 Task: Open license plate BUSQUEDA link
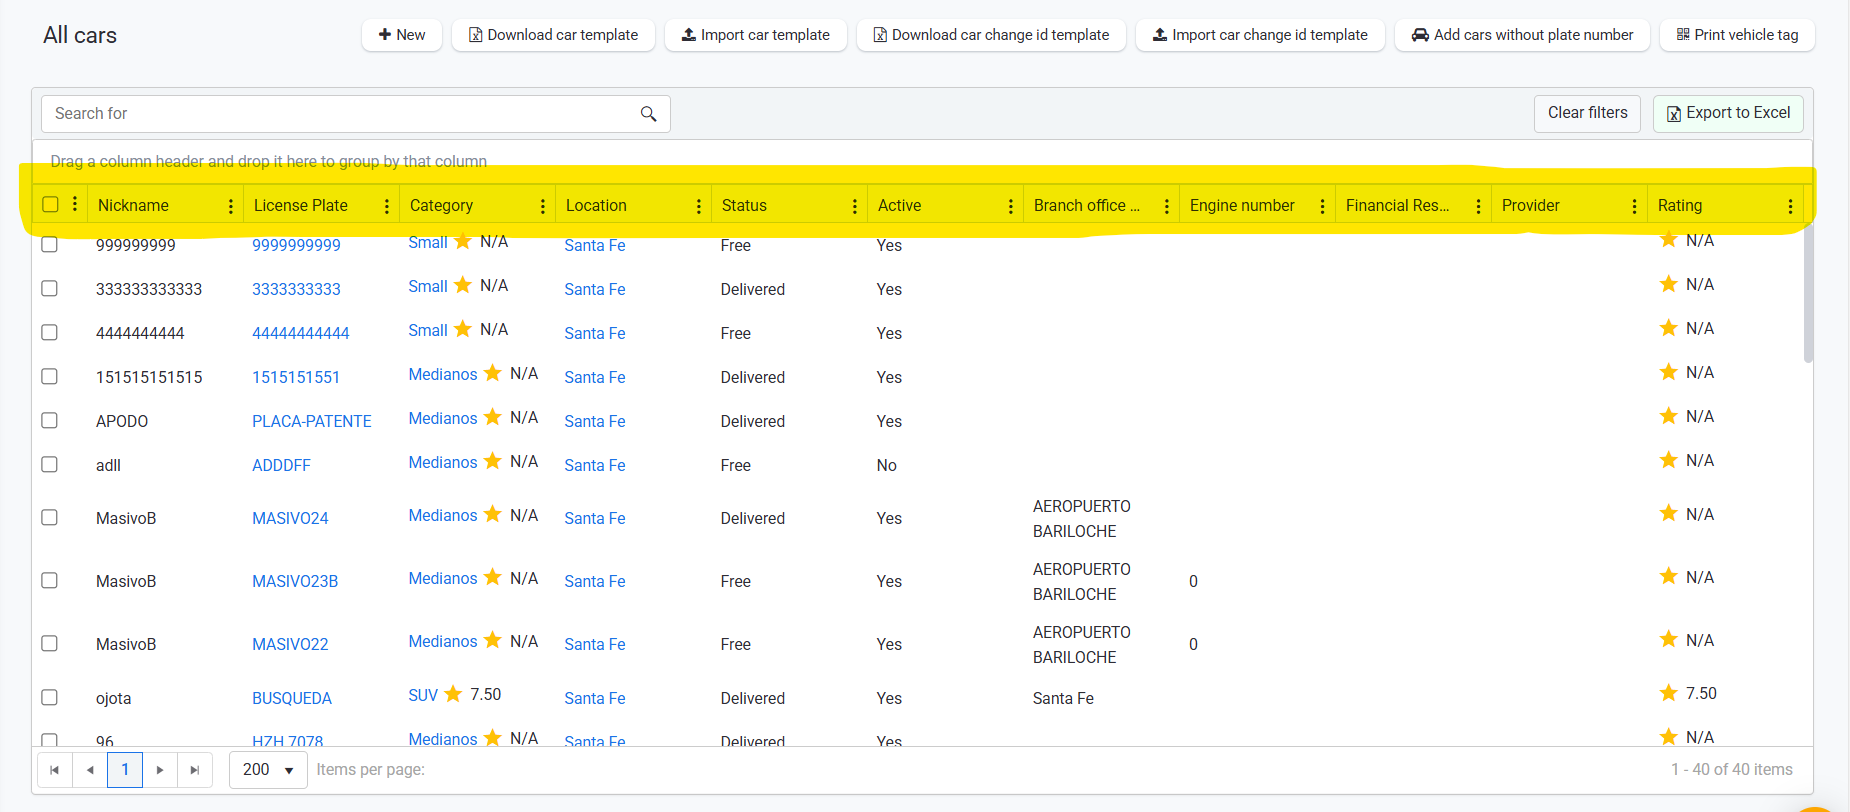(292, 698)
